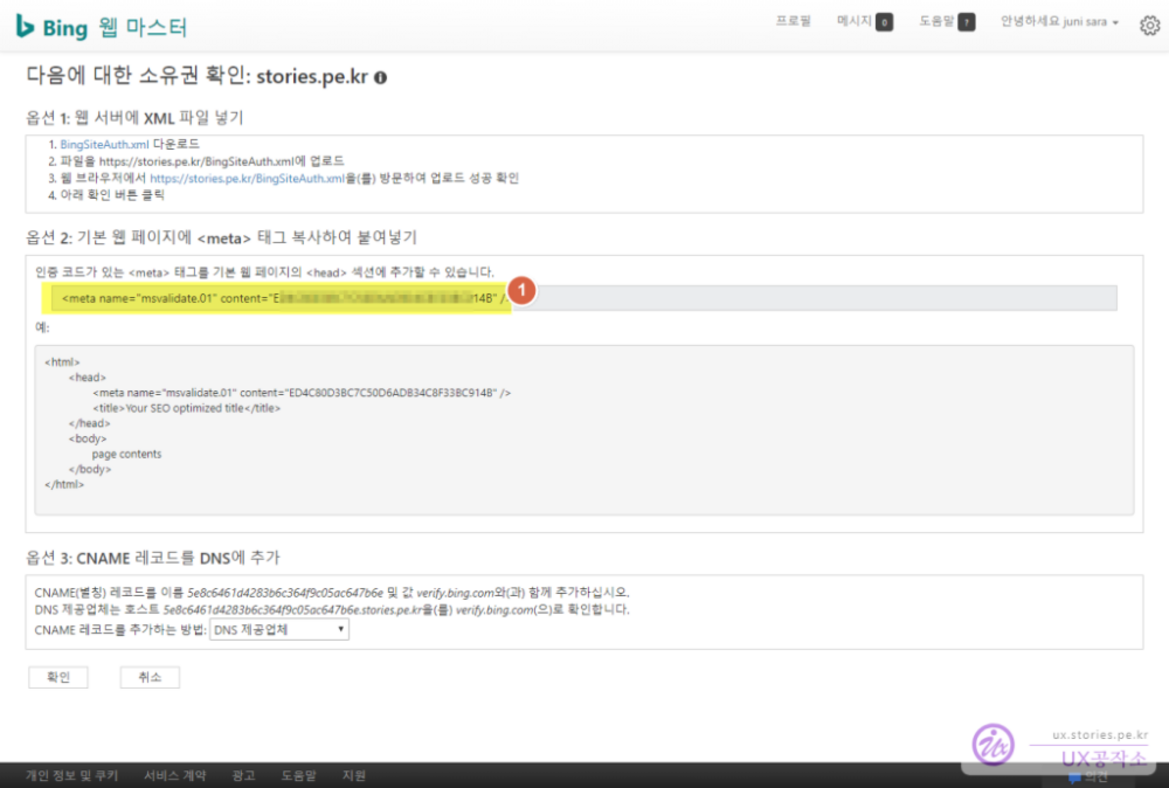Open the 프로필 menu item
The height and width of the screenshot is (788, 1169).
[793, 22]
